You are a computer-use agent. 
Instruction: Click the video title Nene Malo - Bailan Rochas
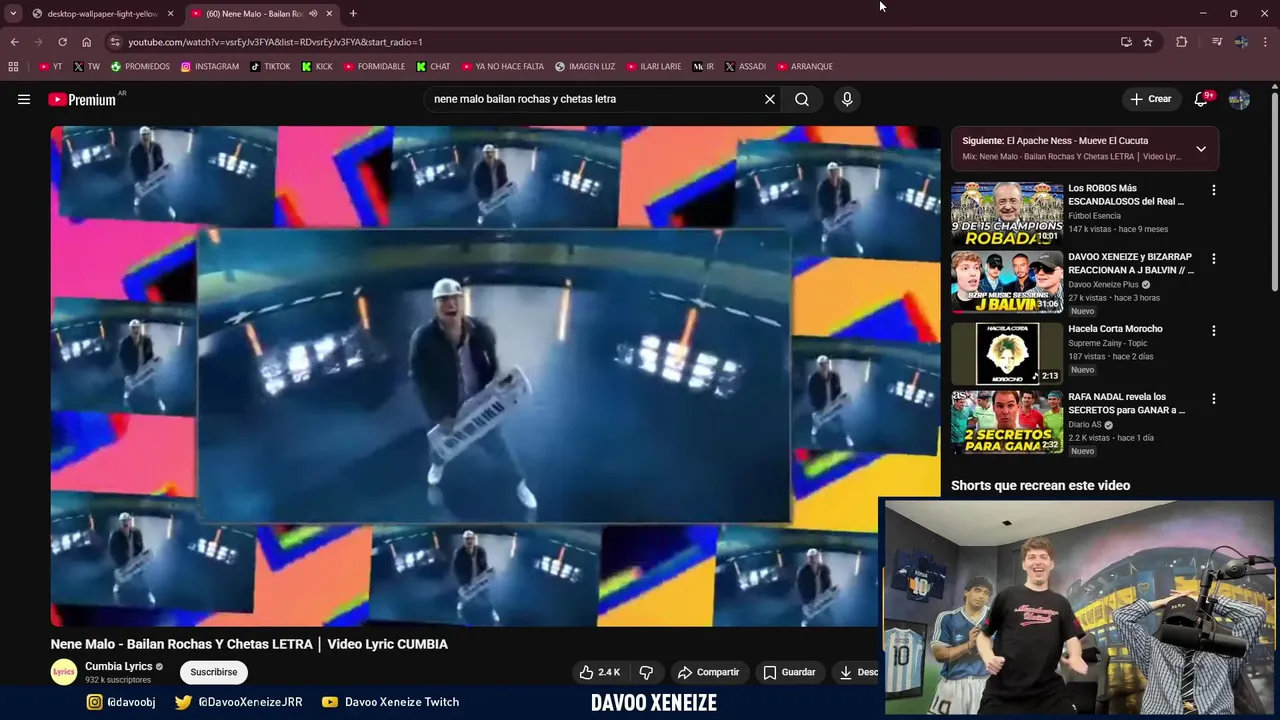(x=249, y=644)
